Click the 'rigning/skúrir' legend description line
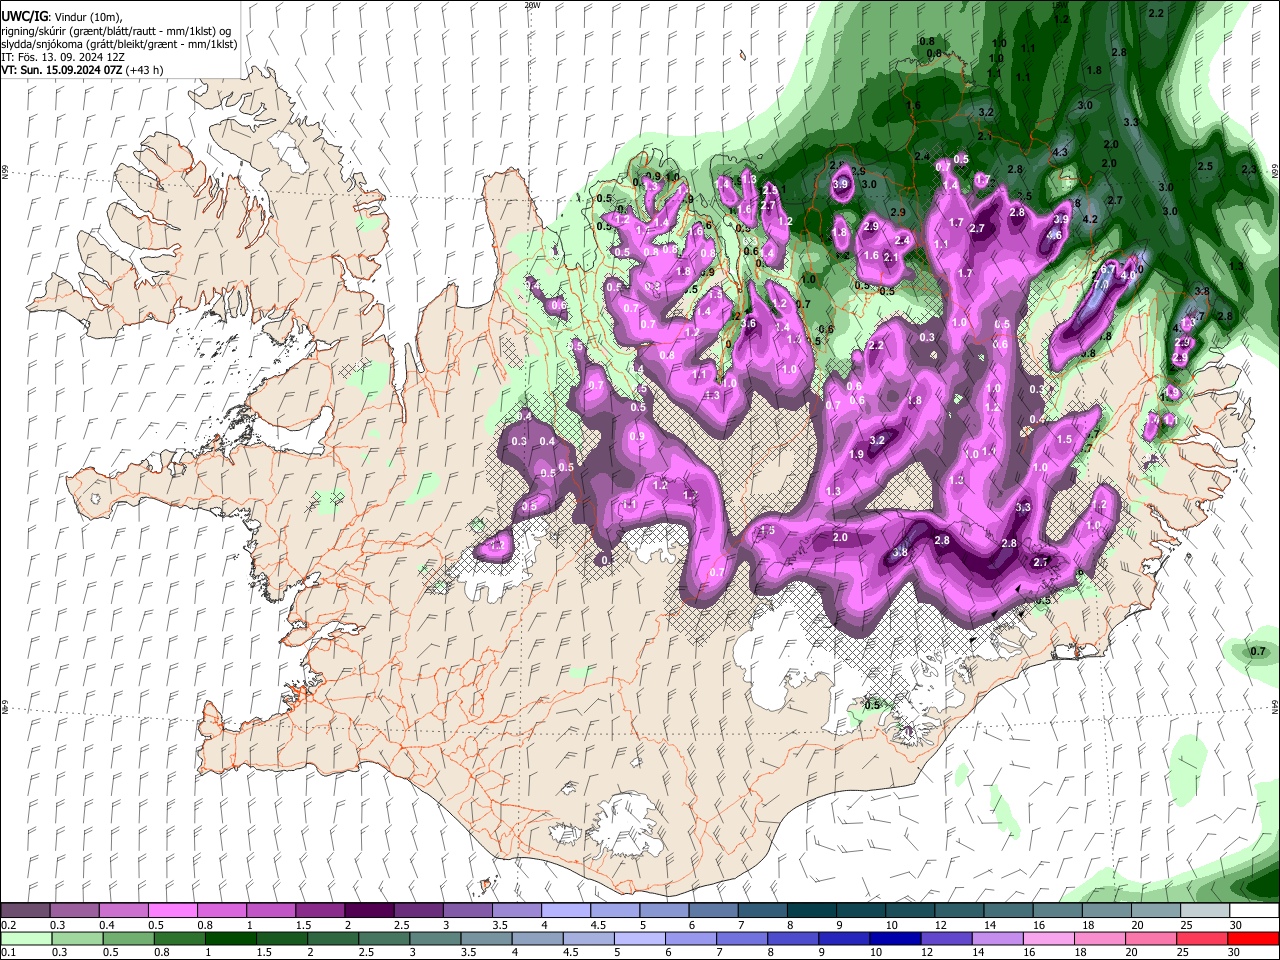The image size is (1280, 960). 116,32
